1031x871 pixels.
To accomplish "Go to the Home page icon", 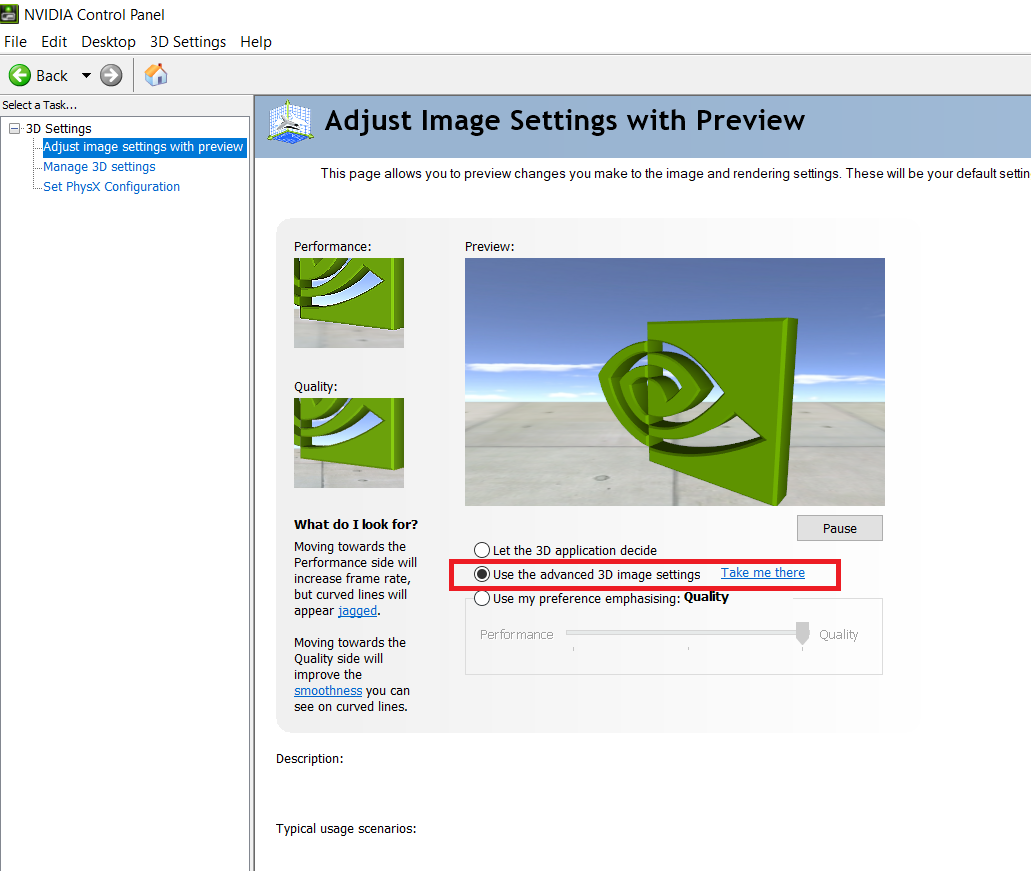I will pos(156,75).
